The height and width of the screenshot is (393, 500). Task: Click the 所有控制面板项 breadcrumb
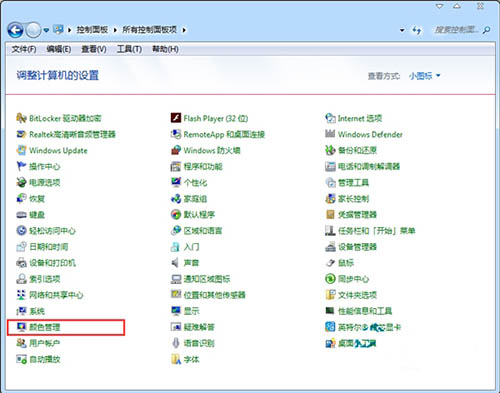coord(149,30)
